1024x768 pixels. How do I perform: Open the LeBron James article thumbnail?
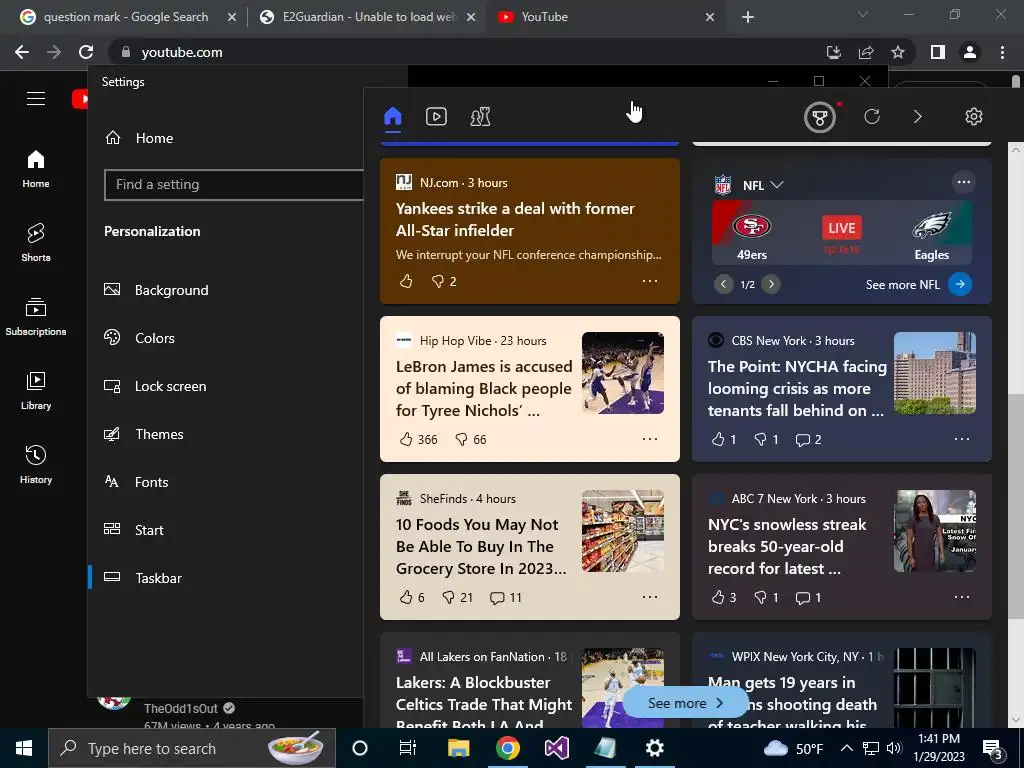pyautogui.click(x=623, y=373)
